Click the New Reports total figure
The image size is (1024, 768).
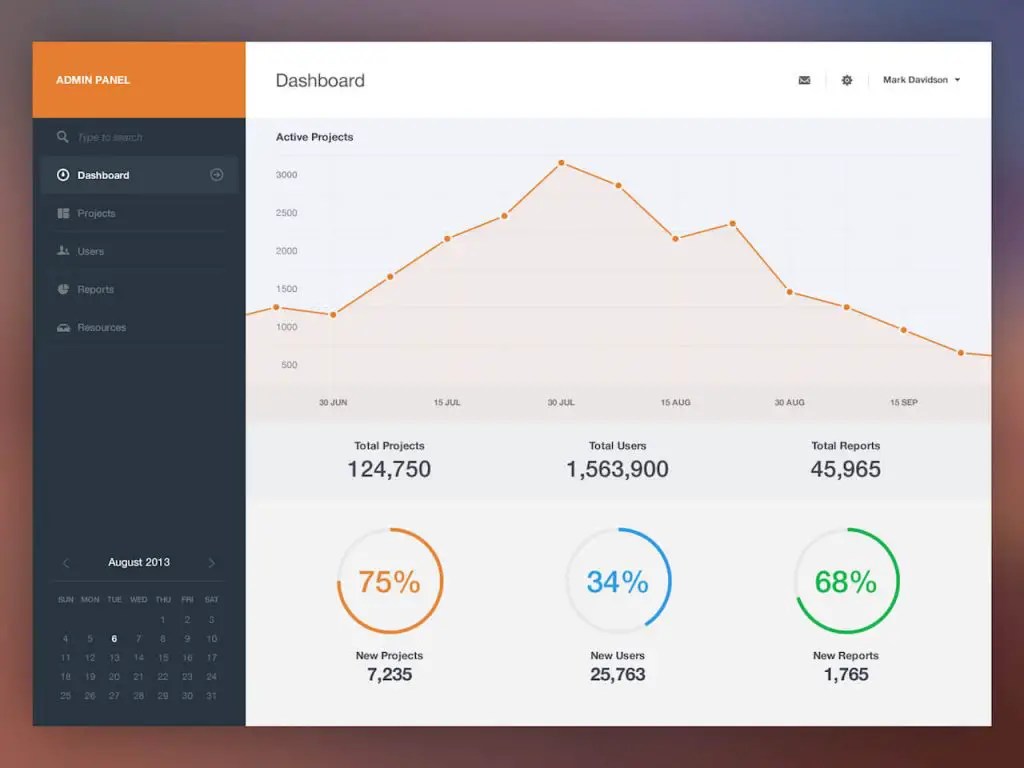point(845,675)
